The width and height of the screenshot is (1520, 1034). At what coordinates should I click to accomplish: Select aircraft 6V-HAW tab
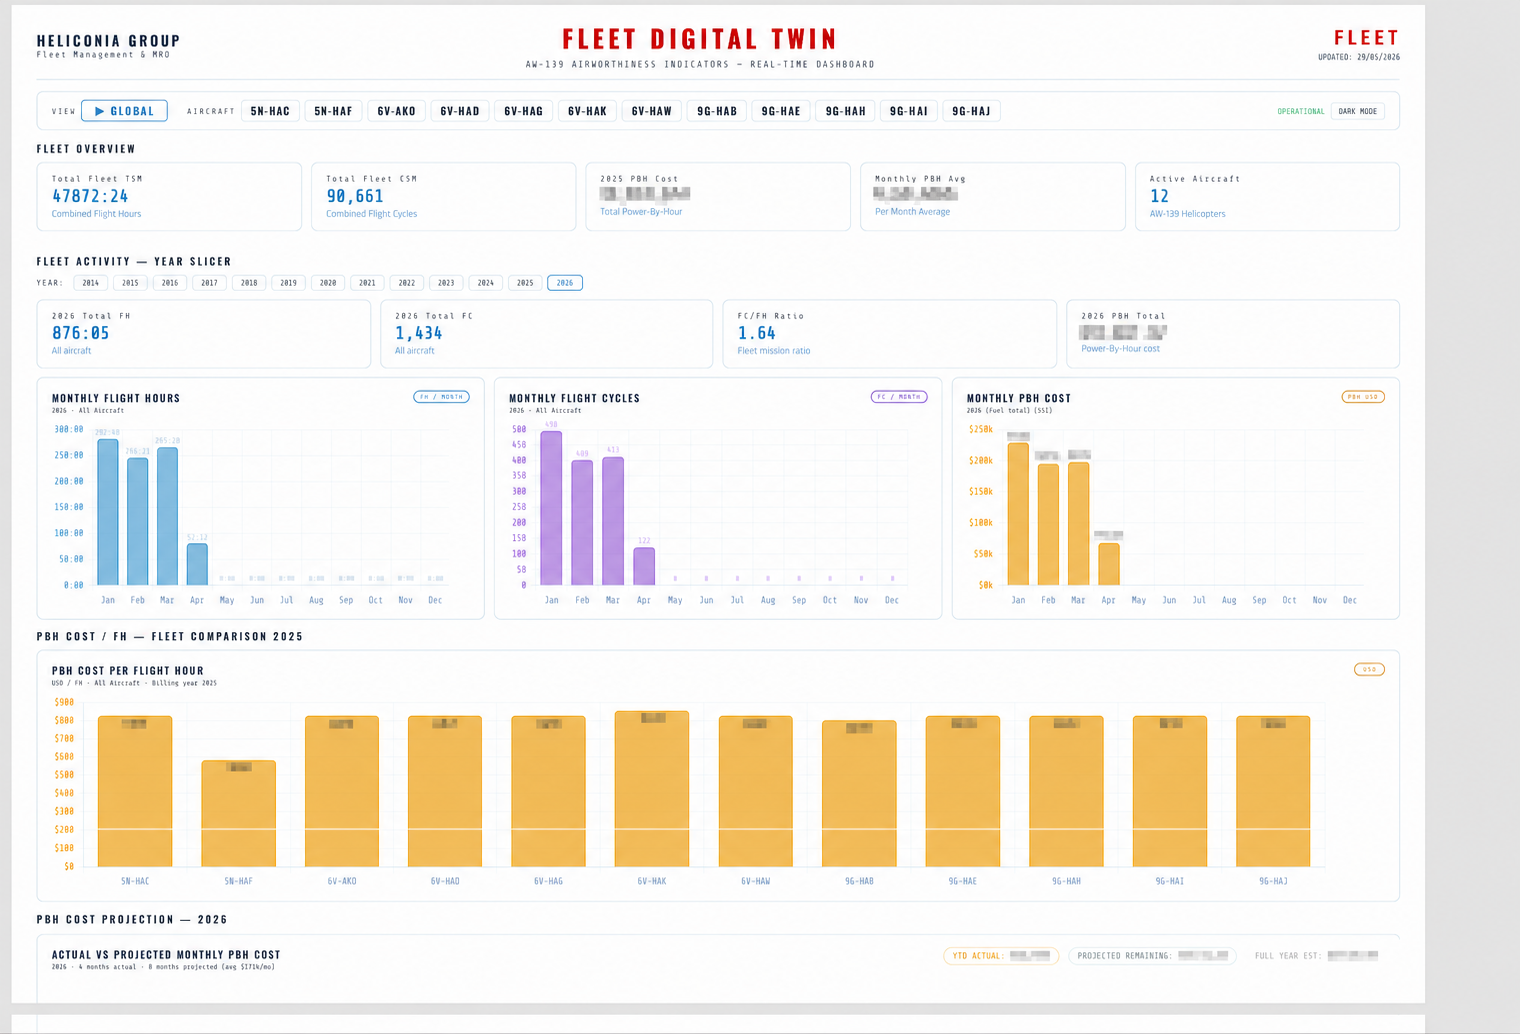[652, 111]
